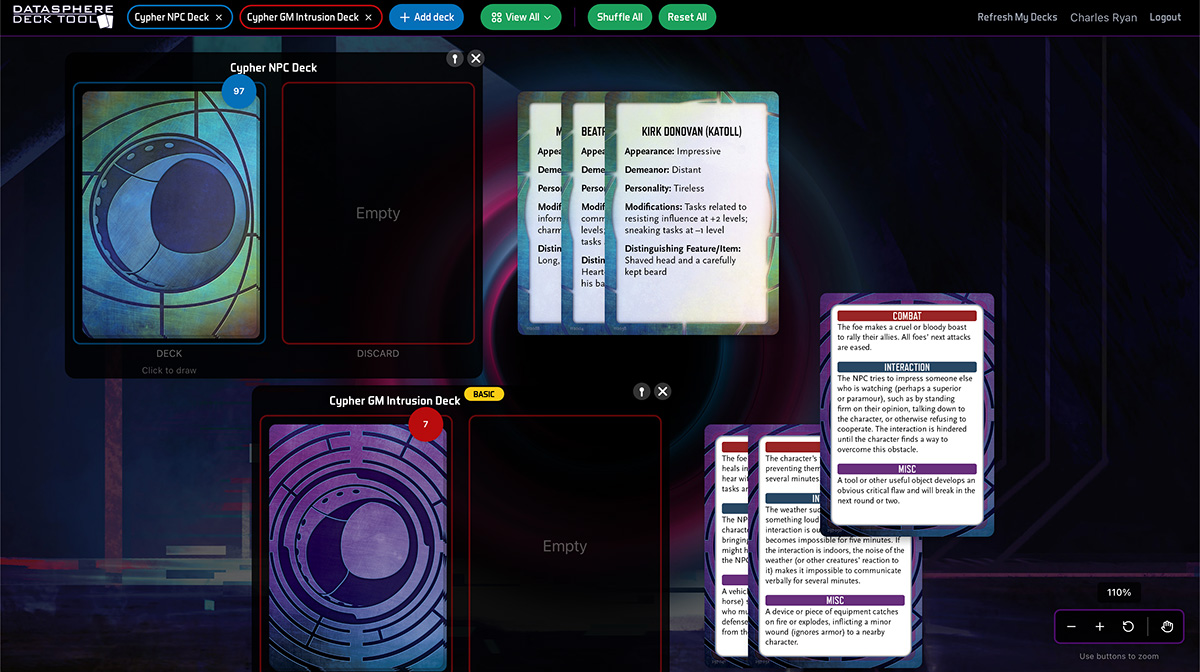Pin the Cypher GM Intrusion Deck panel
This screenshot has height=672, width=1200.
[x=642, y=391]
